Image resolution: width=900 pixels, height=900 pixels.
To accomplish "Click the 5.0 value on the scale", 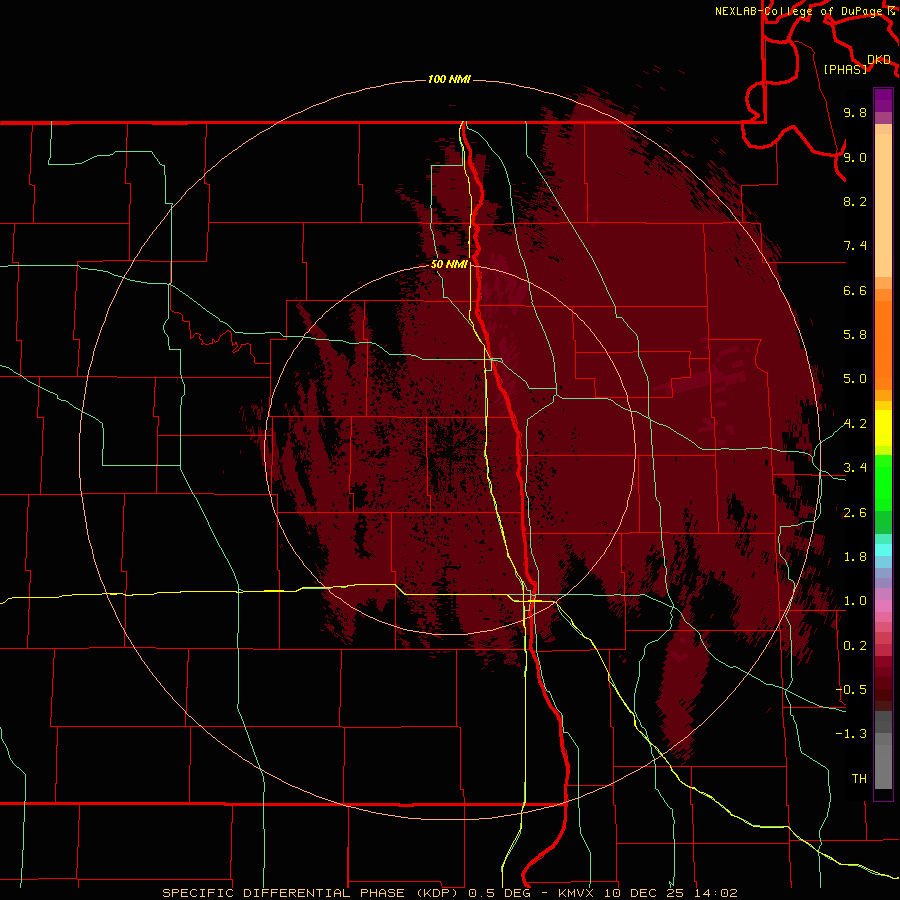I will tap(855, 379).
